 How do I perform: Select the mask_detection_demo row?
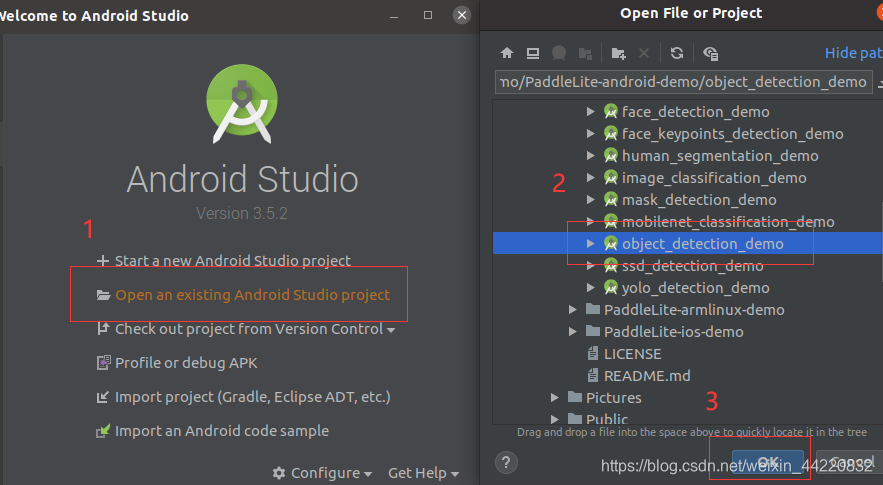(x=688, y=199)
